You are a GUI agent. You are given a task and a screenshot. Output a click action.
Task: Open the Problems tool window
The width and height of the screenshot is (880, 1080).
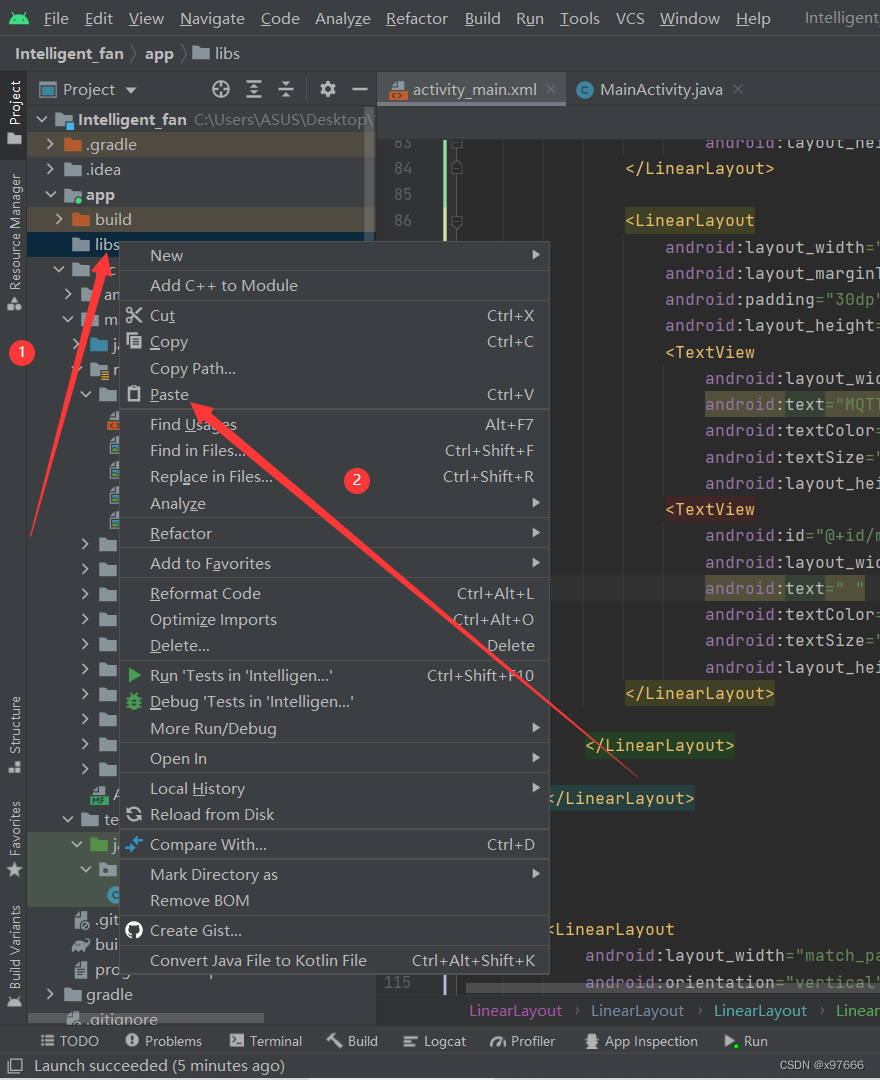(164, 1041)
